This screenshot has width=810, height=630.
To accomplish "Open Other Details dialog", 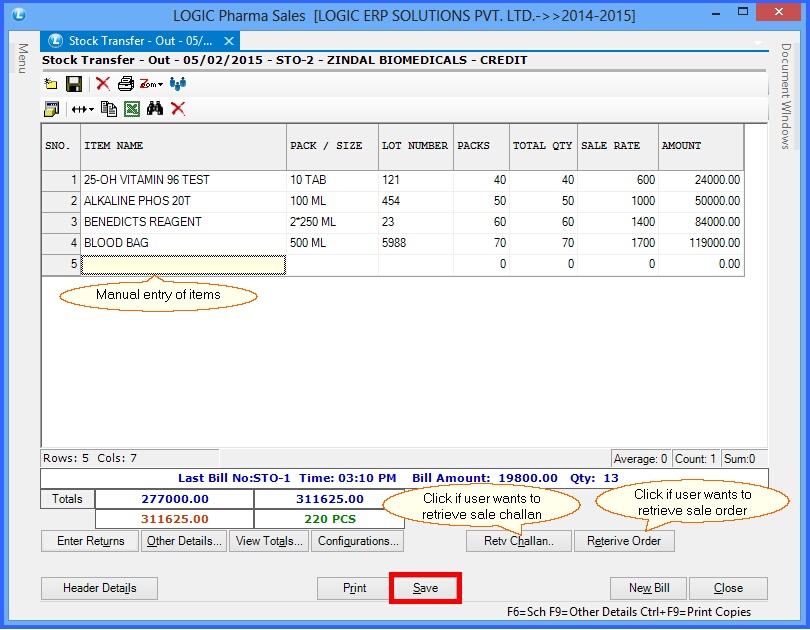I will (184, 541).
